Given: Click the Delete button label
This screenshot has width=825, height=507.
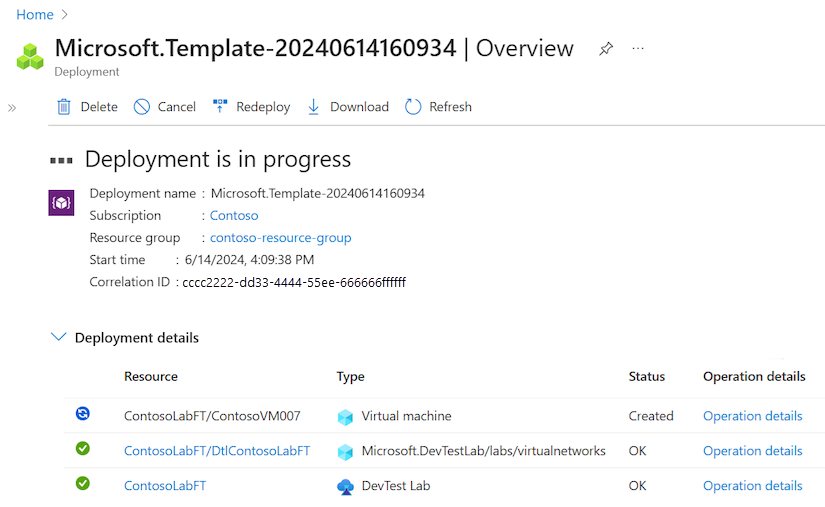Looking at the screenshot, I should [99, 107].
